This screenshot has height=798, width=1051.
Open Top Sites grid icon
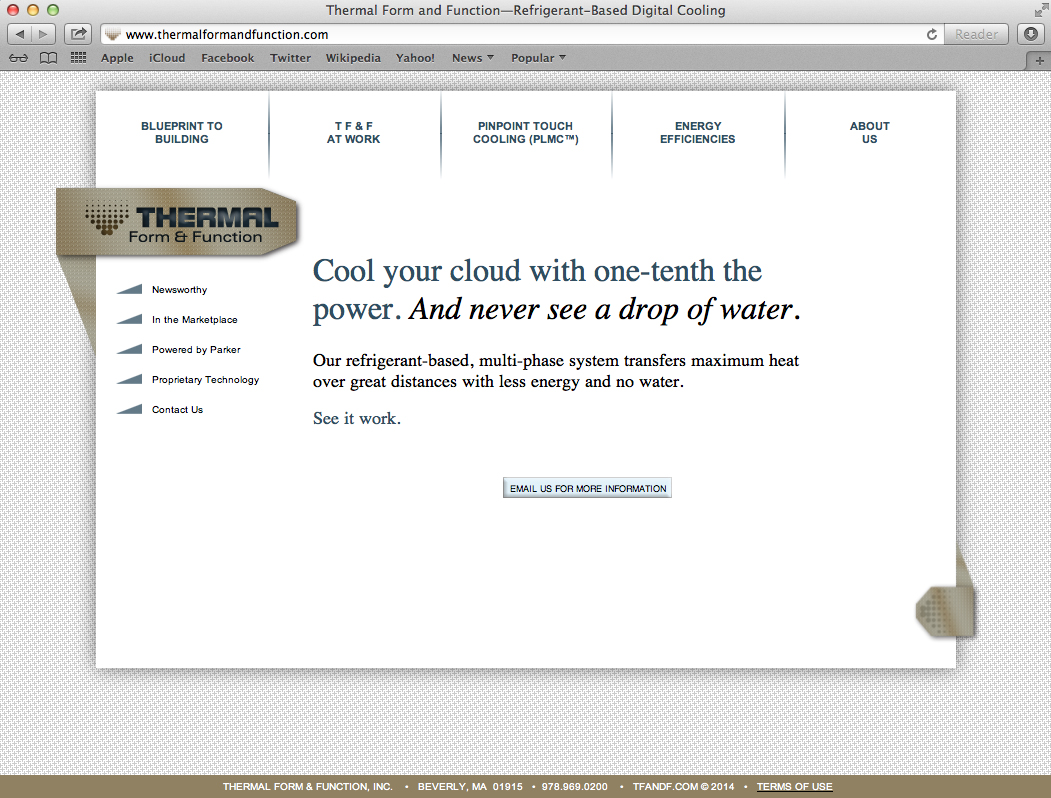(79, 58)
